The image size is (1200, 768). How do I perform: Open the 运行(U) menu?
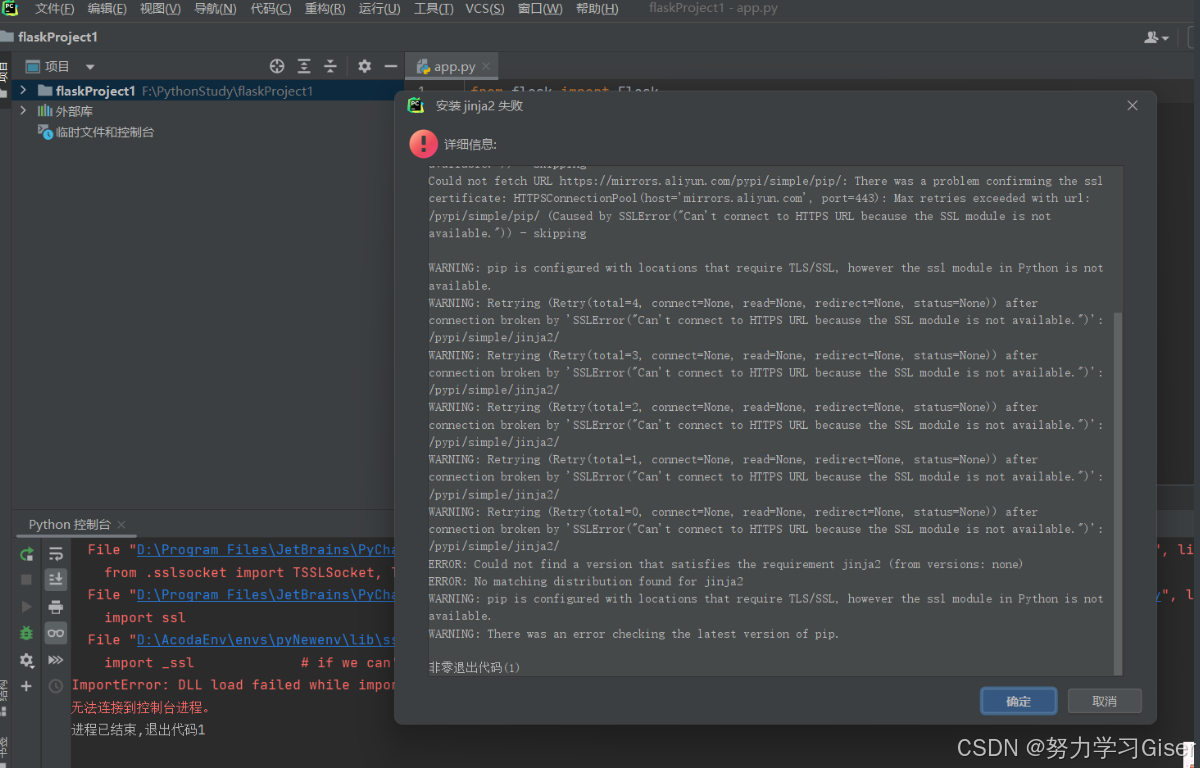point(379,9)
